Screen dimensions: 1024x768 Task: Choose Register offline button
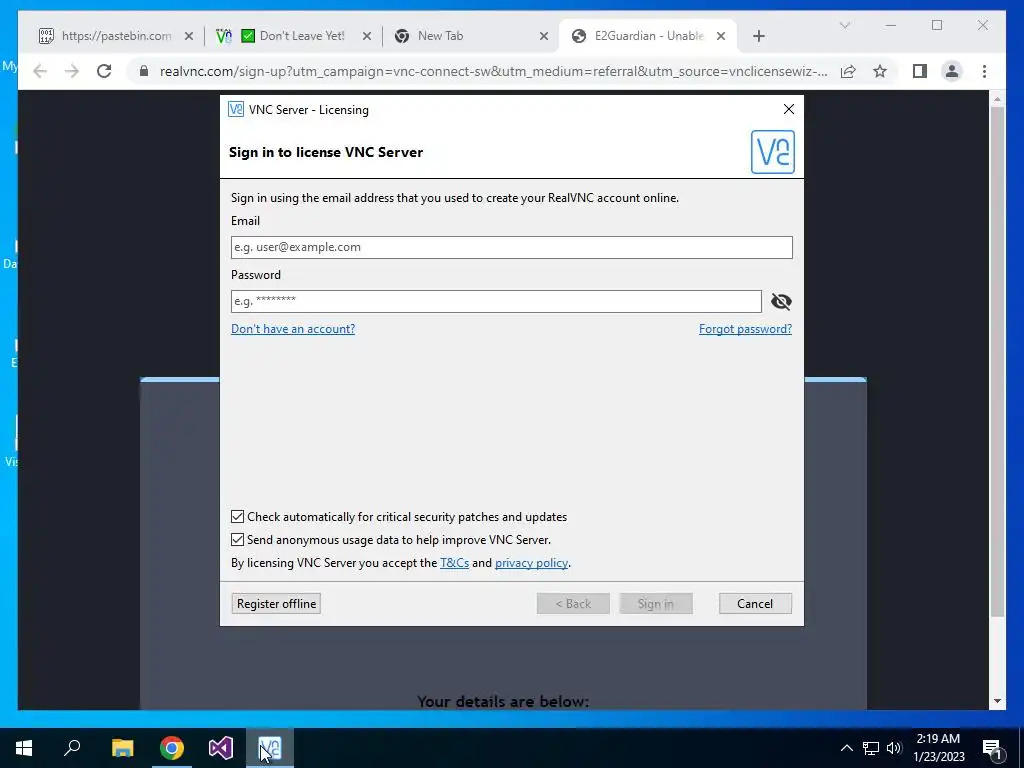coord(276,603)
